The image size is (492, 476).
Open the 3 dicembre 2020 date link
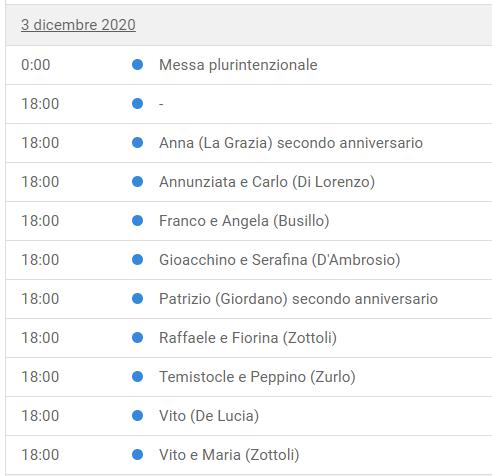tap(78, 25)
